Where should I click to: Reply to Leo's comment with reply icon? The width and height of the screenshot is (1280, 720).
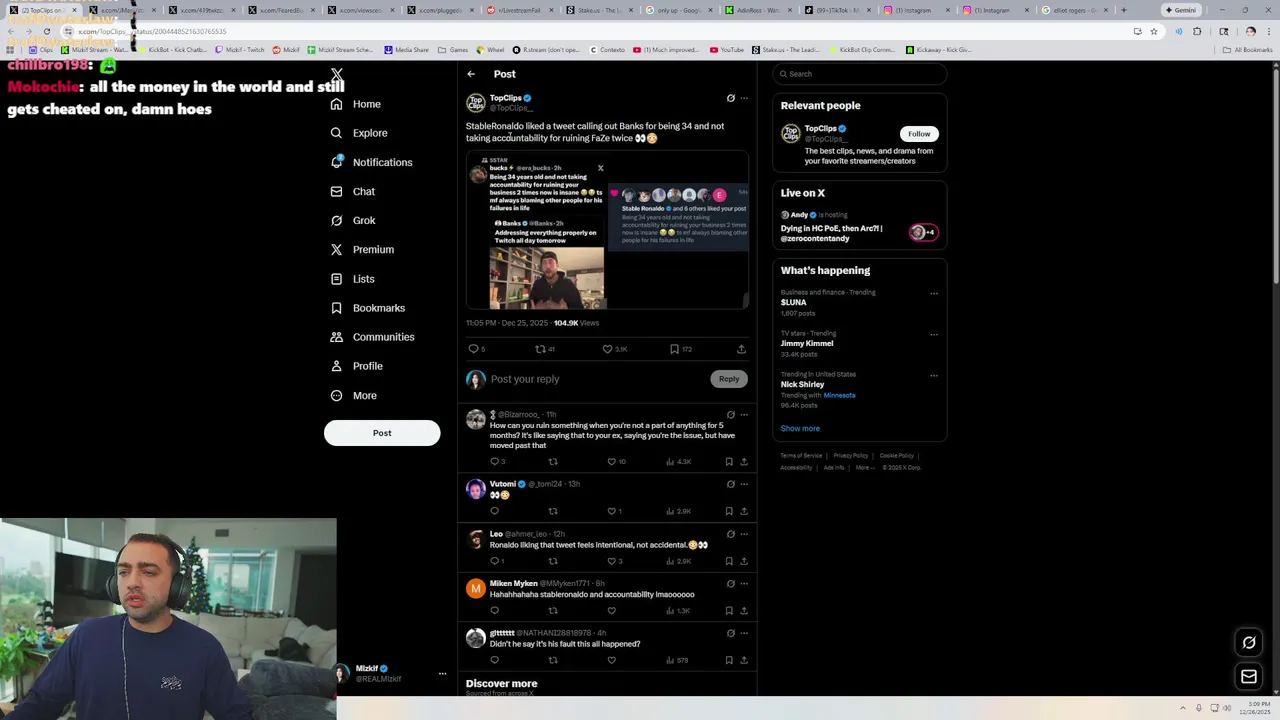[494, 561]
